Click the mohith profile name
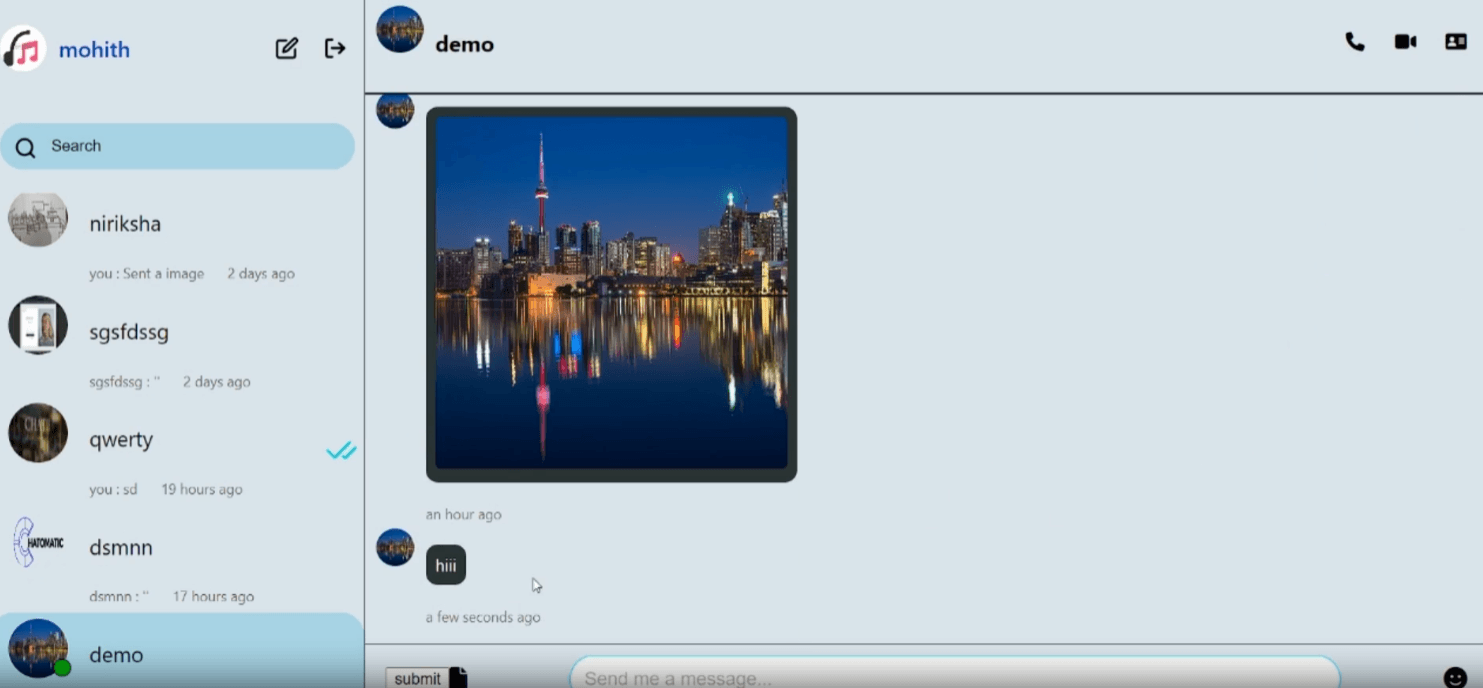1483x688 pixels. 94,50
